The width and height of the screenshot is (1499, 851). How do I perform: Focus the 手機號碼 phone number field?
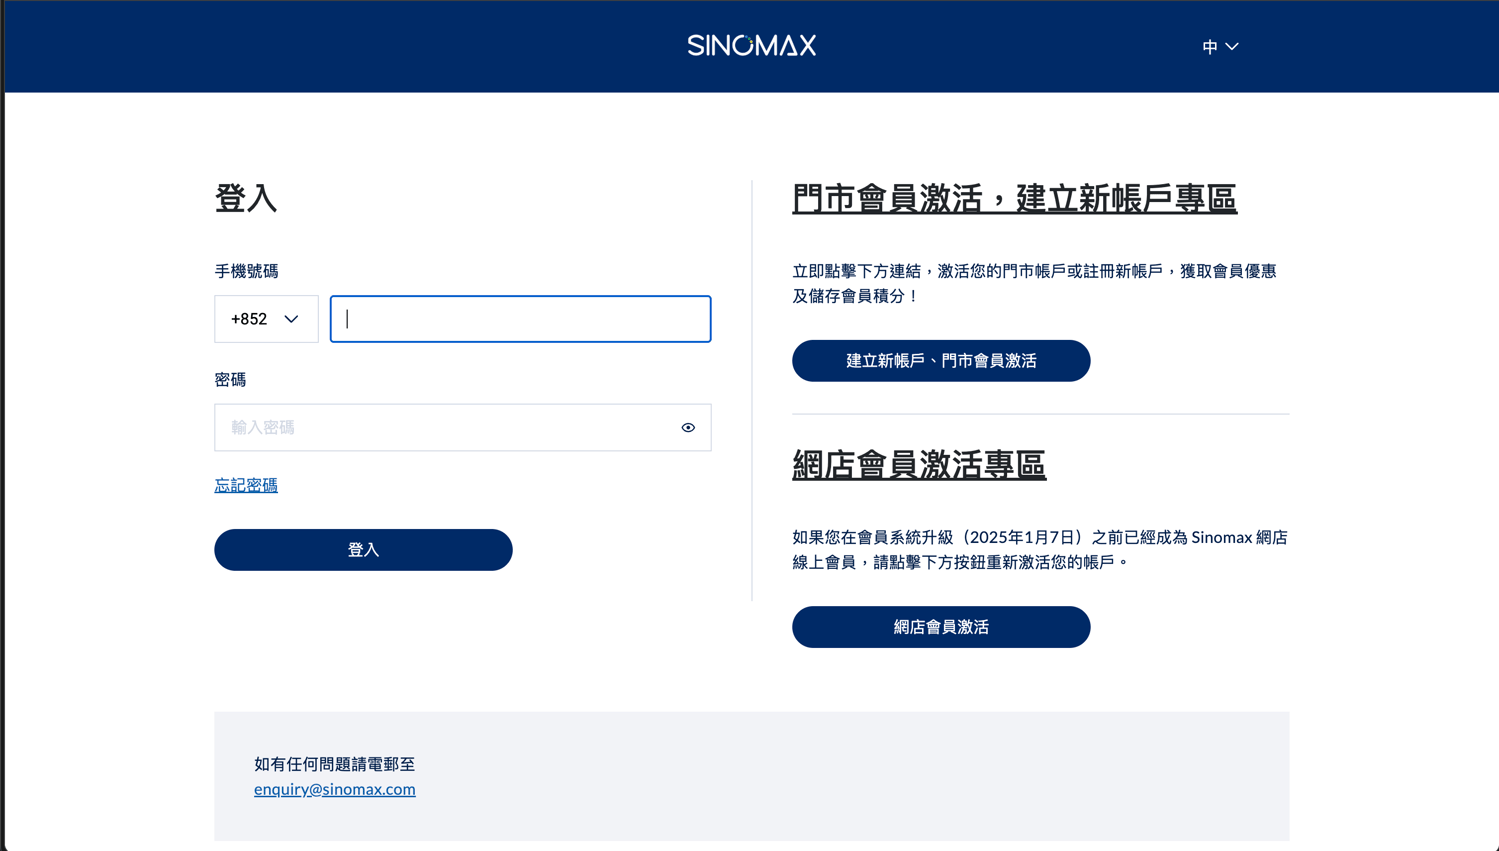(x=520, y=319)
